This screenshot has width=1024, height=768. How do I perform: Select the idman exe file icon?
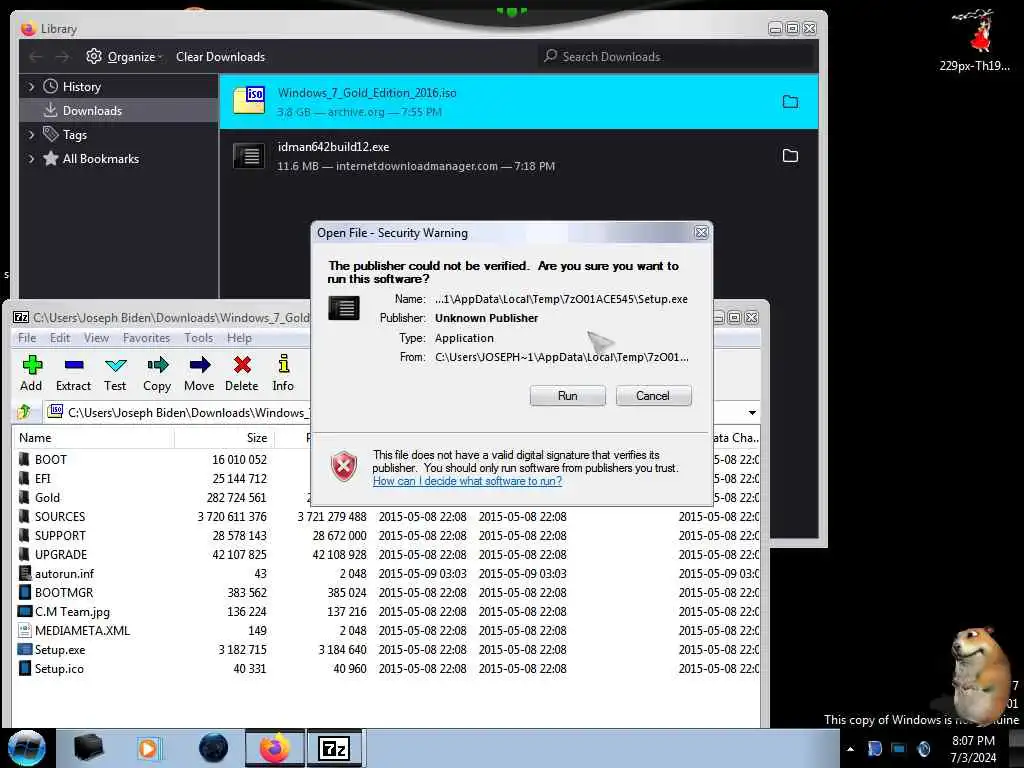point(249,156)
